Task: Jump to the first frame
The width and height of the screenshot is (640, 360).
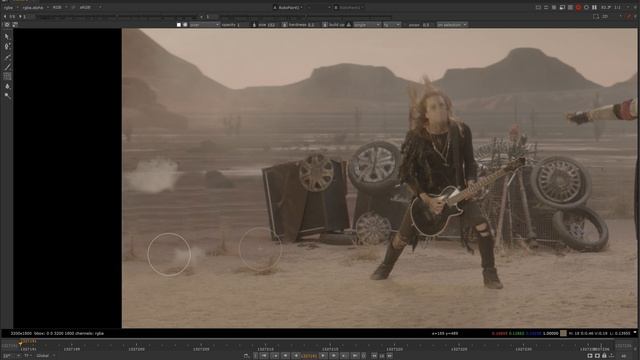Action: (264, 356)
